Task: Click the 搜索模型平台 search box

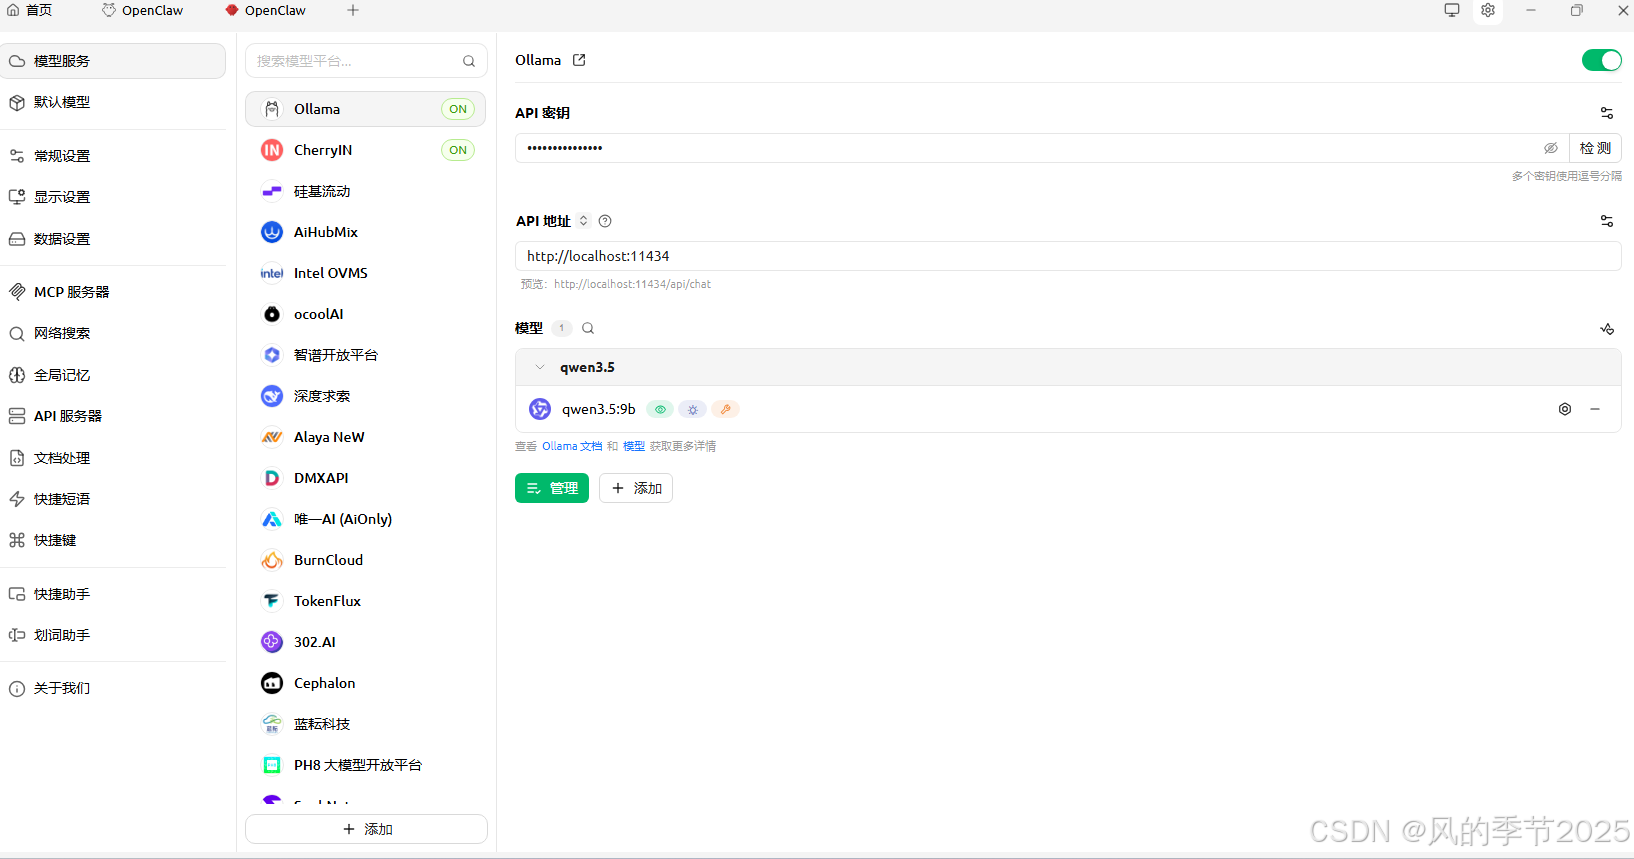Action: tap(366, 61)
